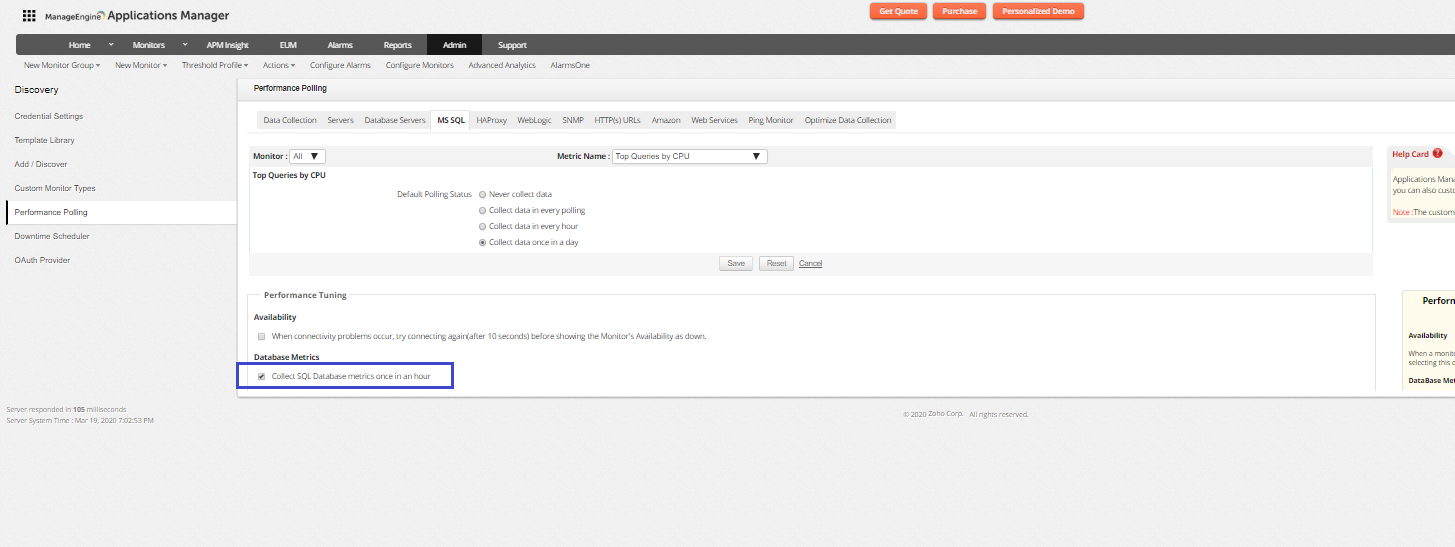
Task: Open Downtime Scheduler in sidebar
Action: pyautogui.click(x=52, y=236)
